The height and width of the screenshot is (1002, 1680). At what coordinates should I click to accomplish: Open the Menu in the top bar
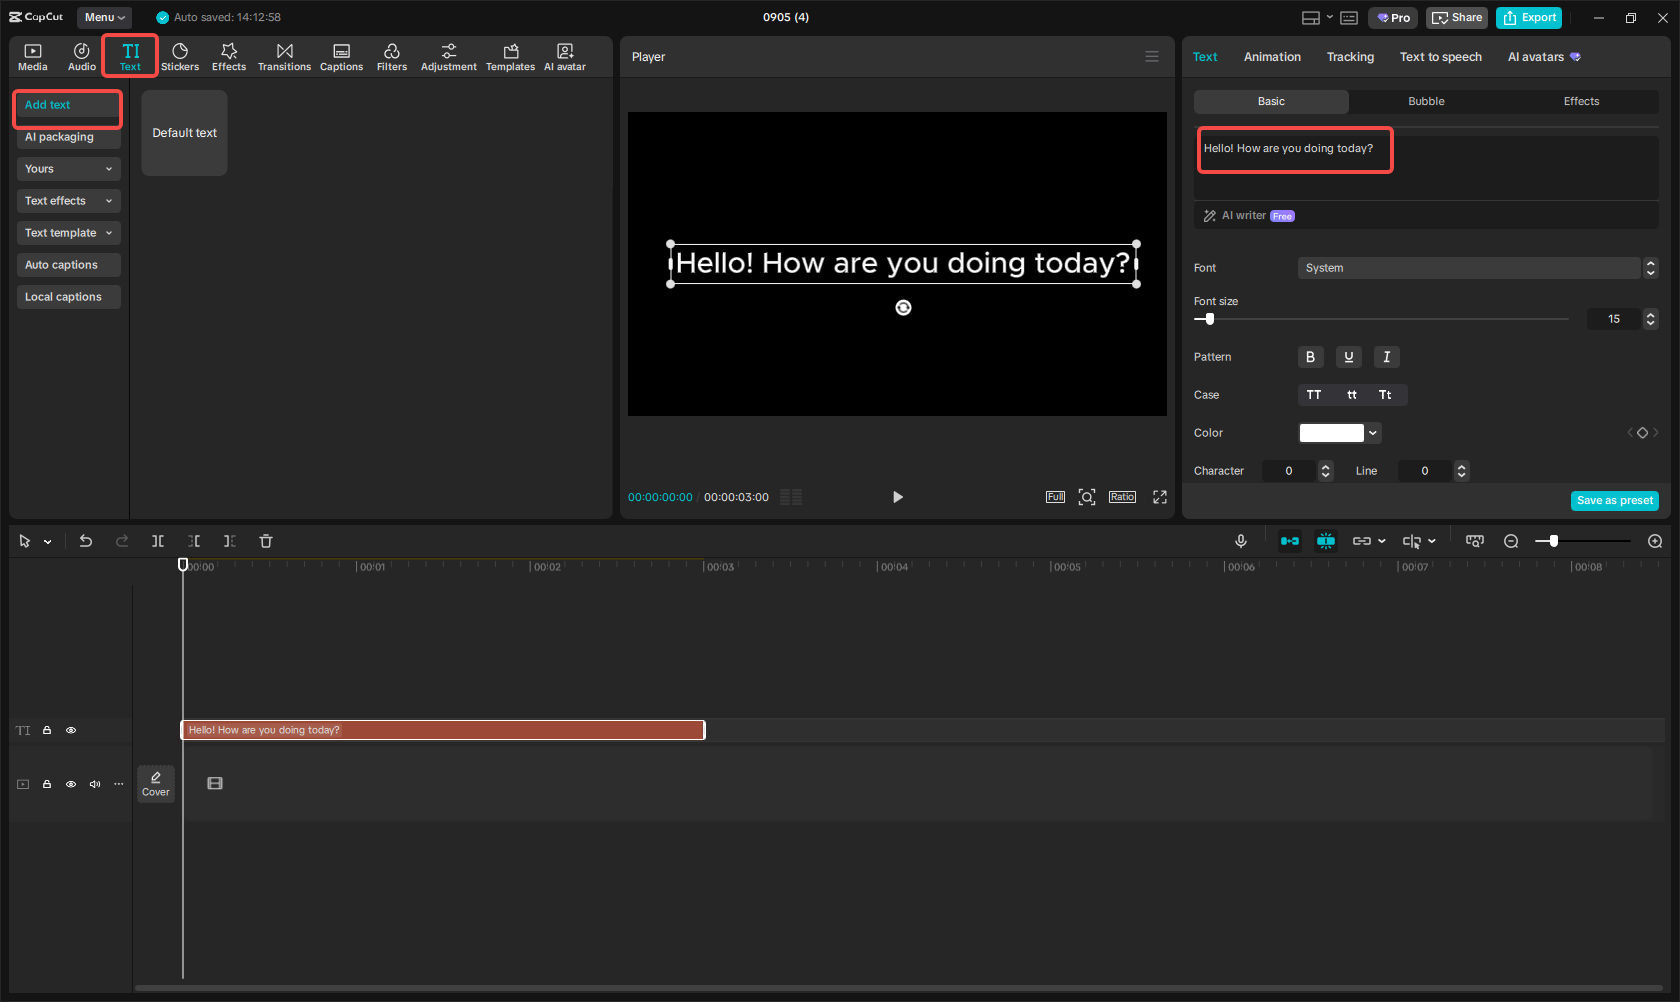(104, 17)
